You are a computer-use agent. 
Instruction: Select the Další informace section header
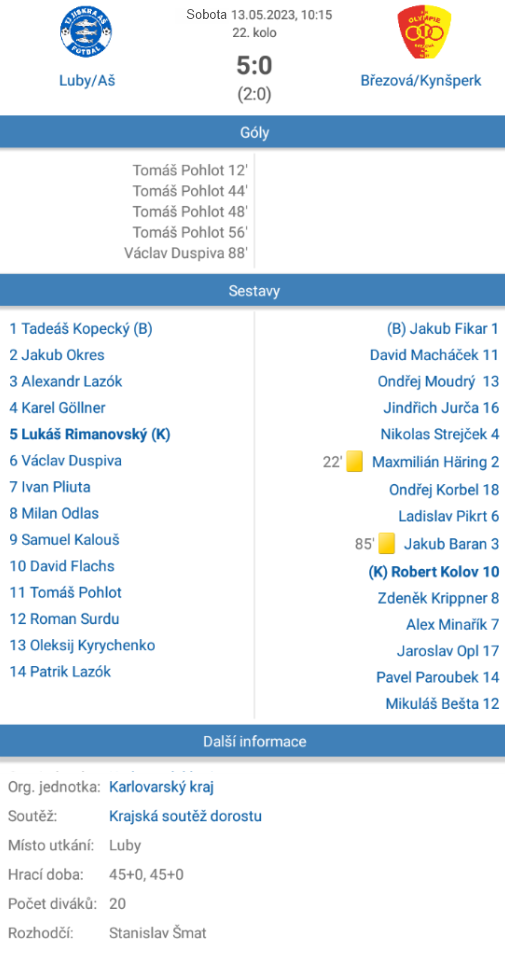(x=252, y=741)
